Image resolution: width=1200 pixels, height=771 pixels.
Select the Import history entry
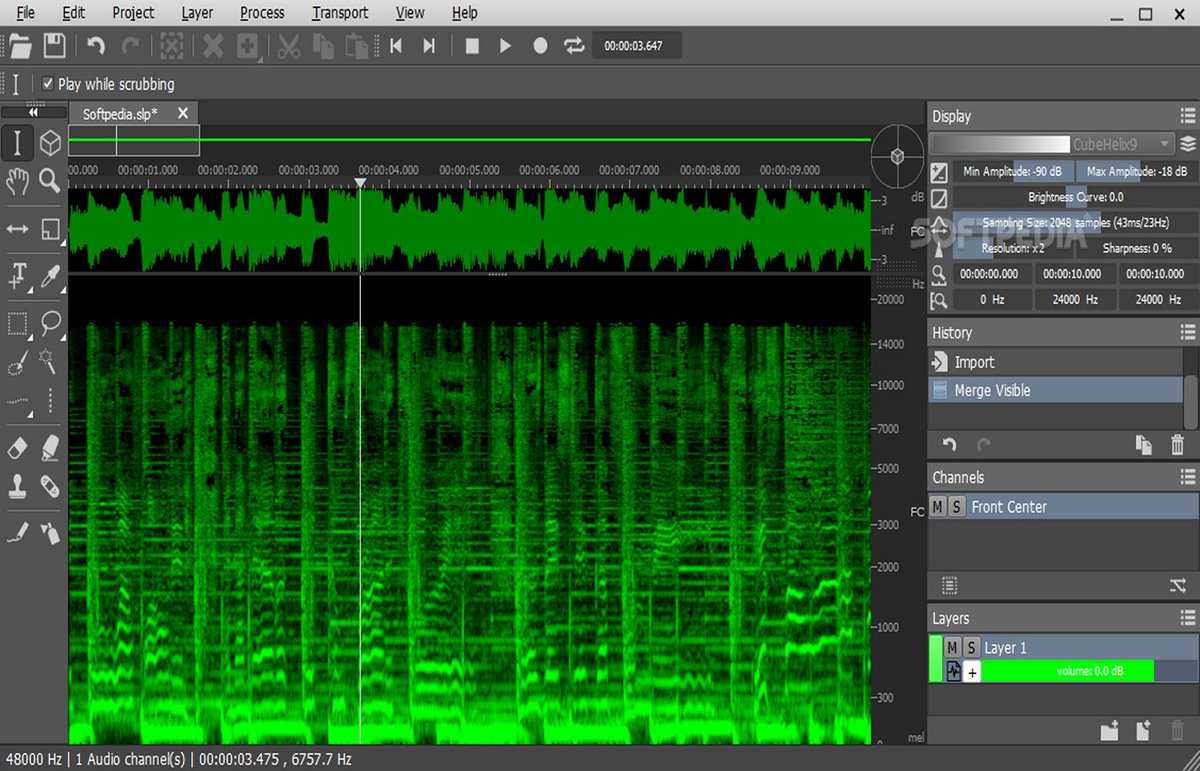pyautogui.click(x=974, y=362)
